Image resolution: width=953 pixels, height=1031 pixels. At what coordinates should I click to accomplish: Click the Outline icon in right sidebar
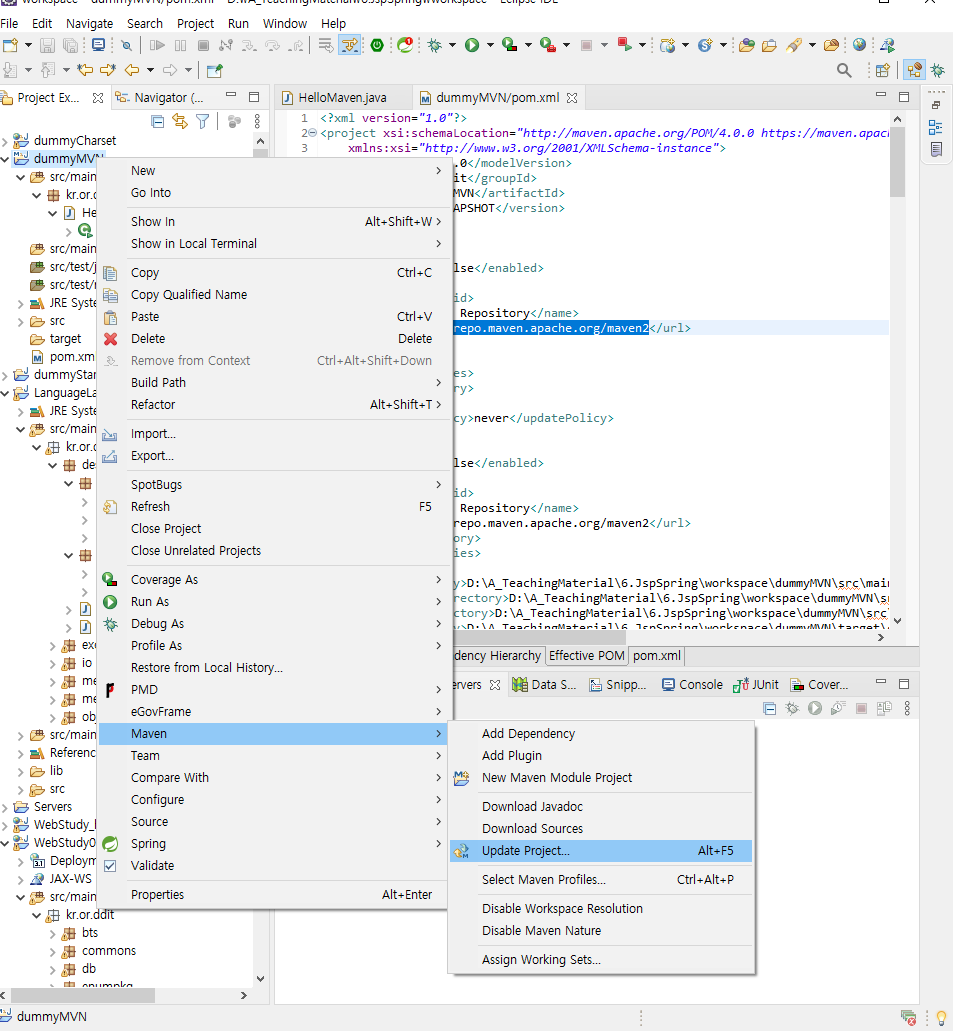pos(935,127)
